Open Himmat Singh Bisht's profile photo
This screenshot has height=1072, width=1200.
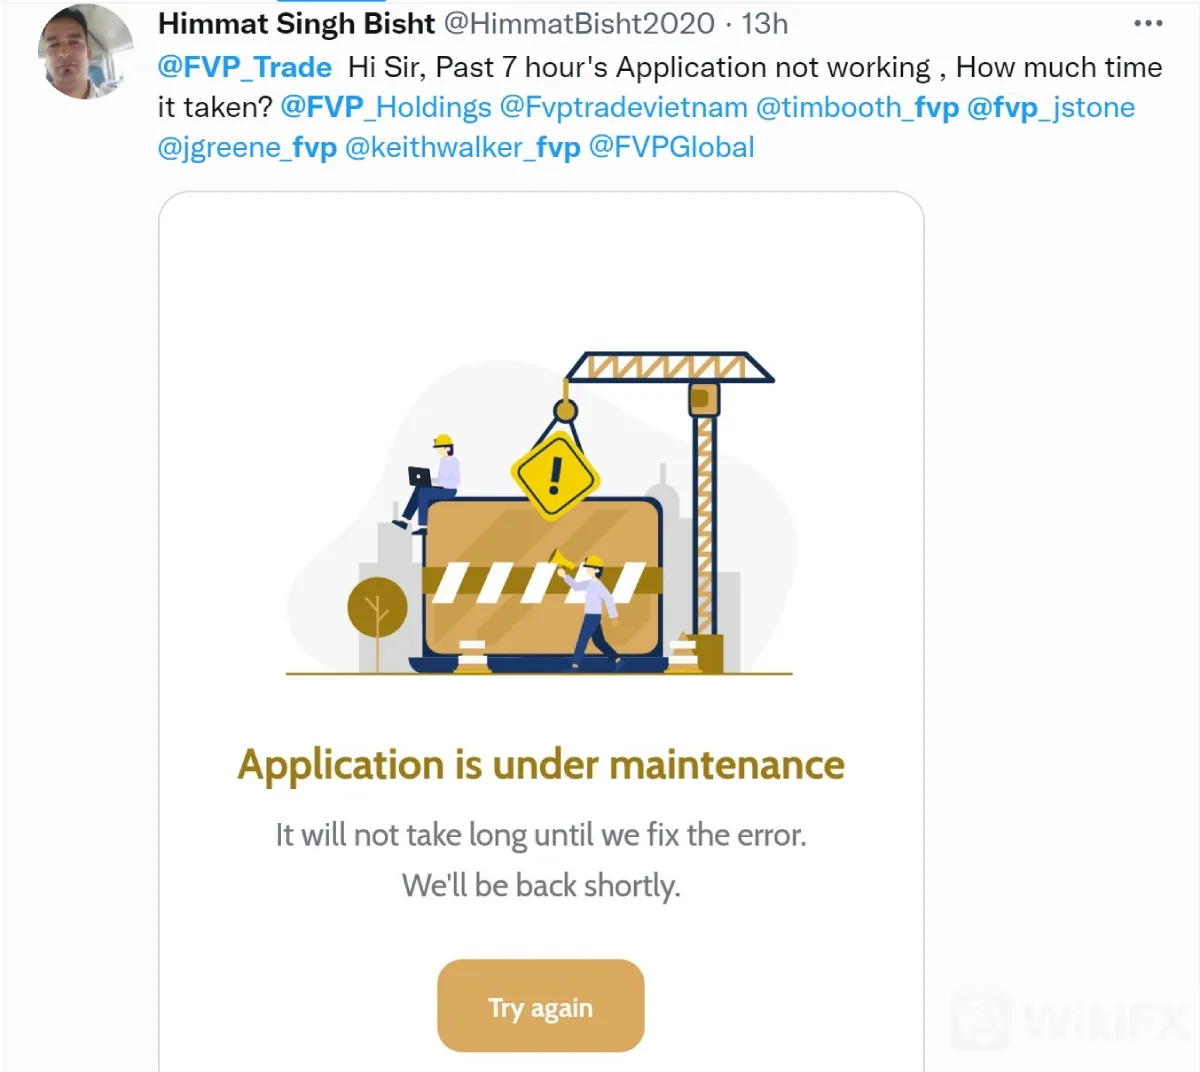coord(86,51)
